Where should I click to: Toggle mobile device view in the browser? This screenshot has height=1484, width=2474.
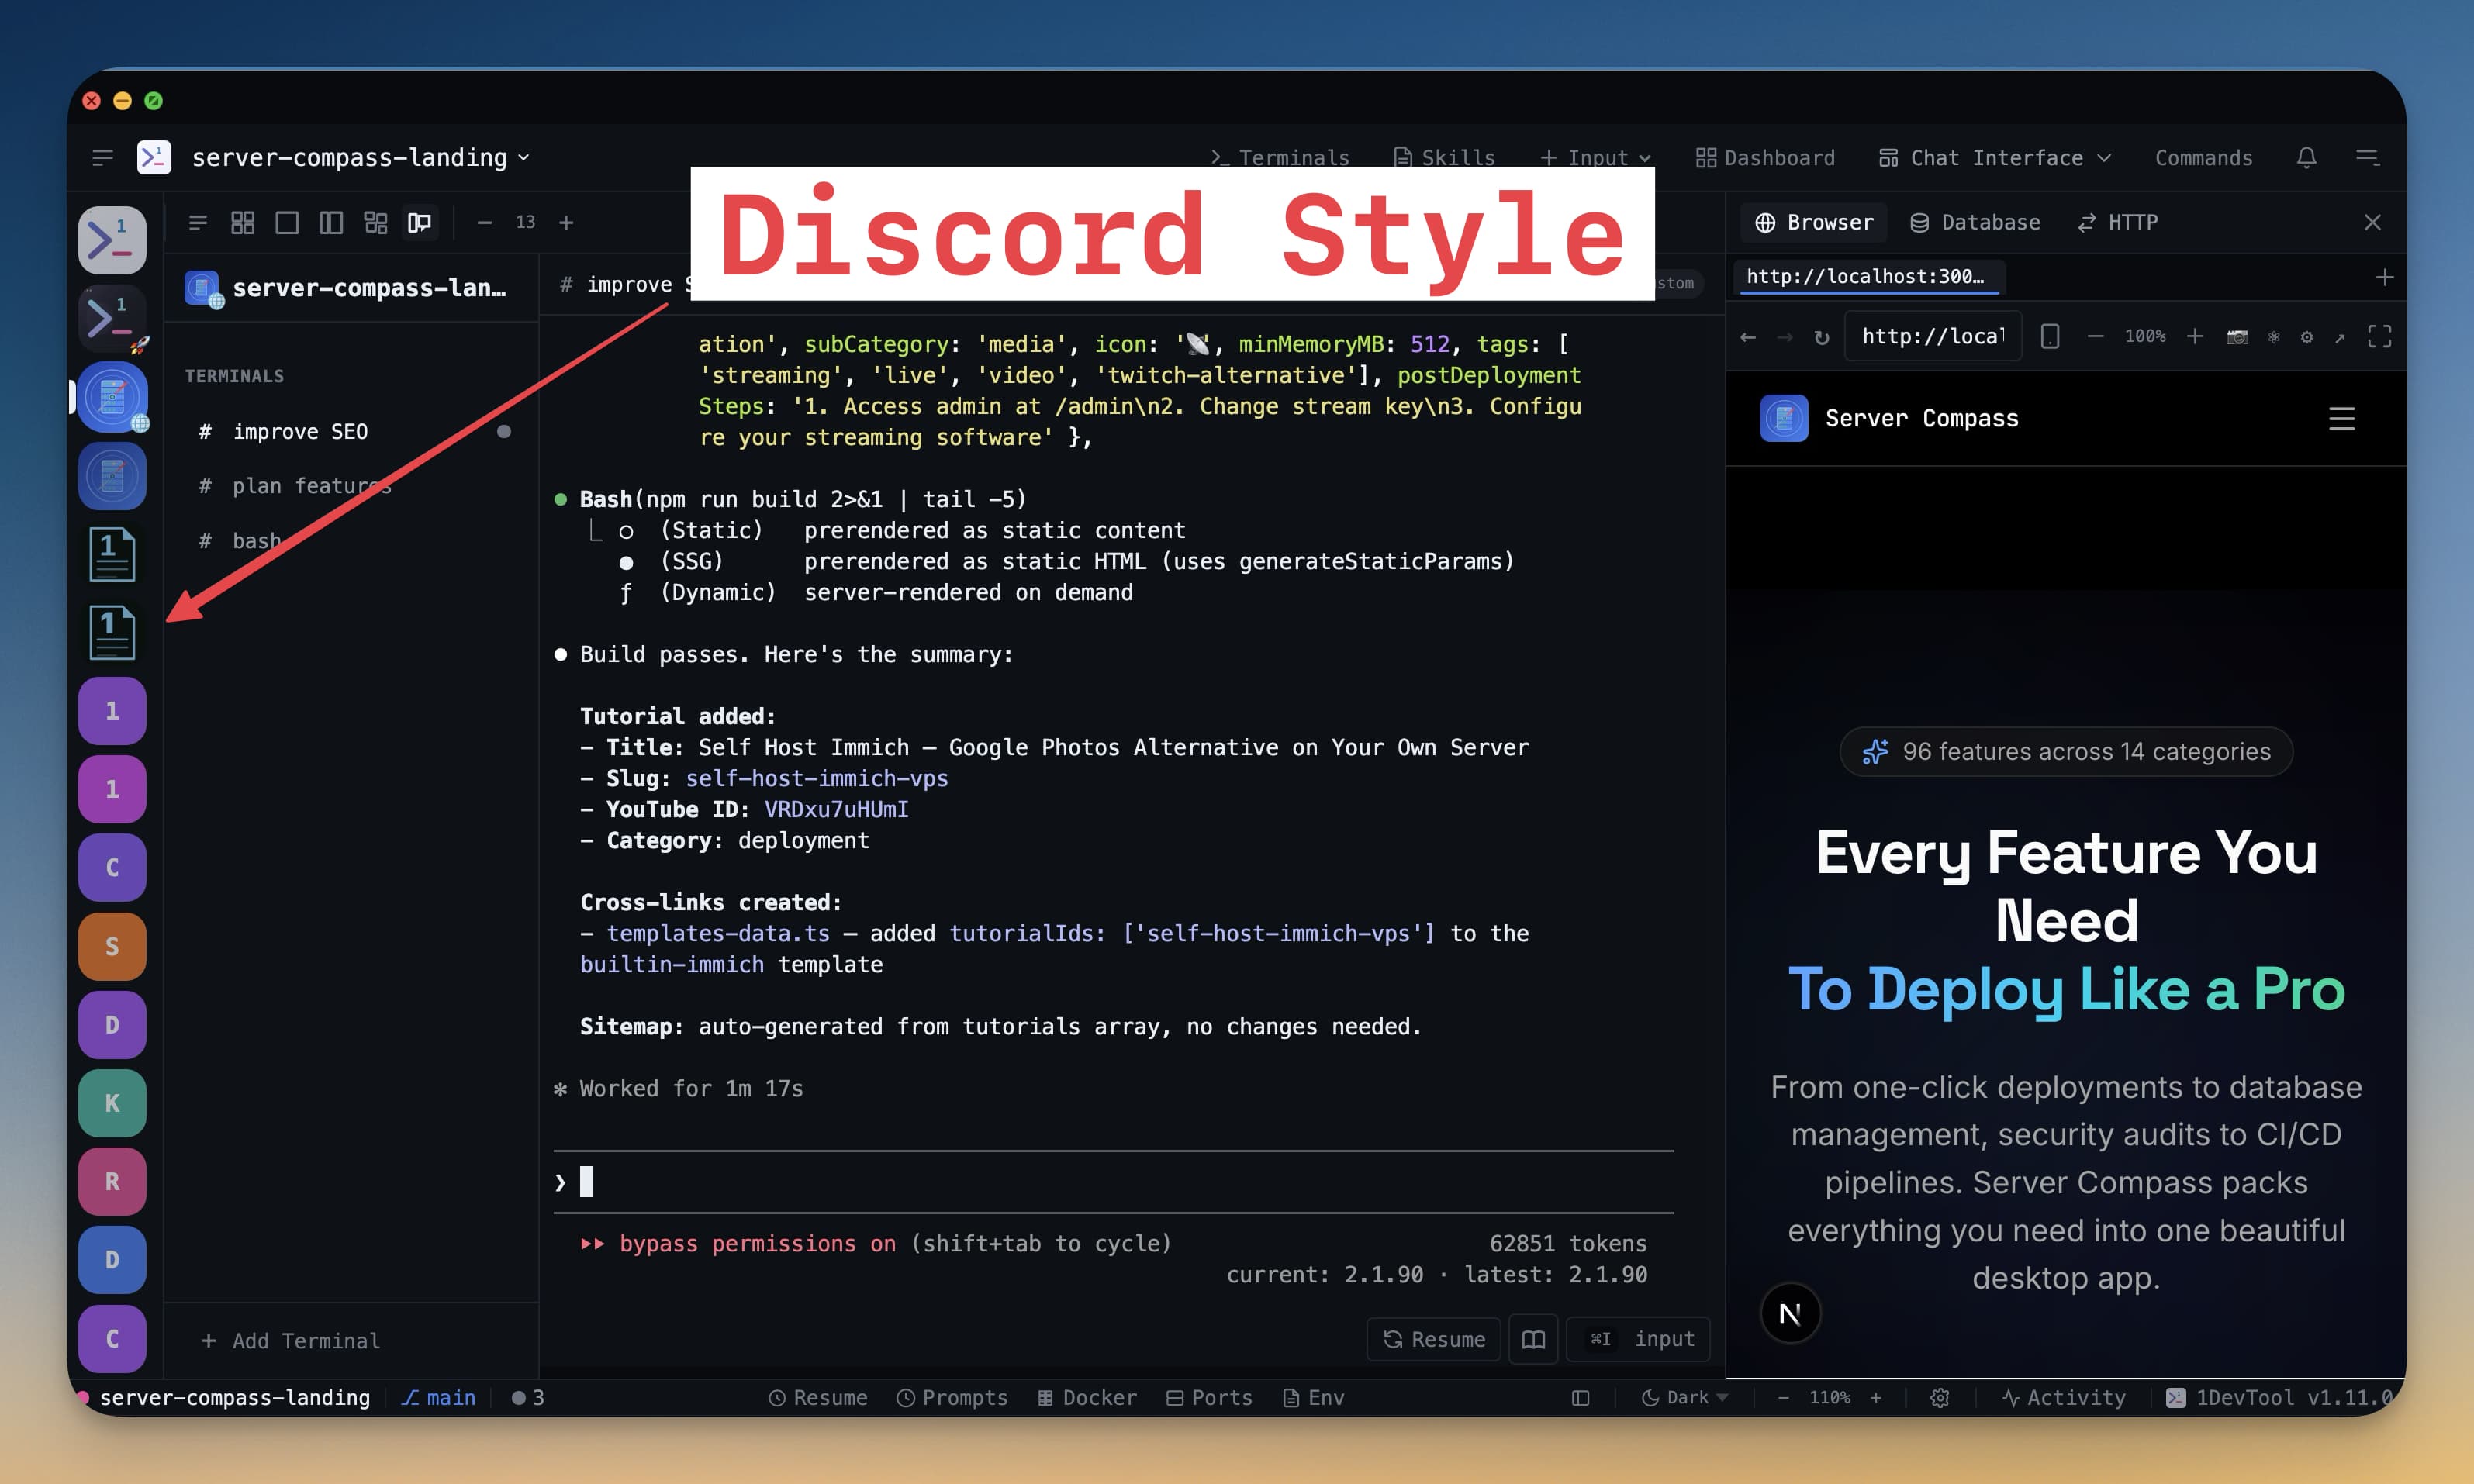[x=2051, y=337]
